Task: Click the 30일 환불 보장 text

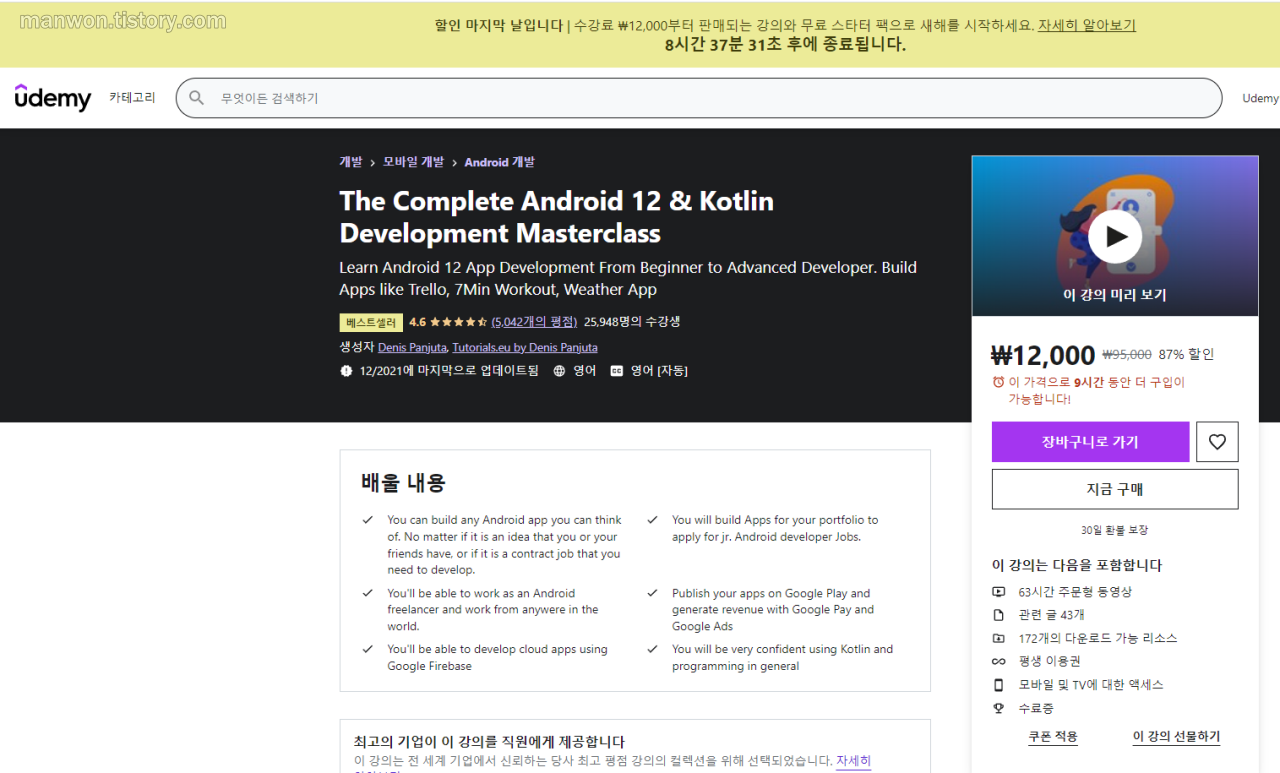Action: (x=1115, y=530)
